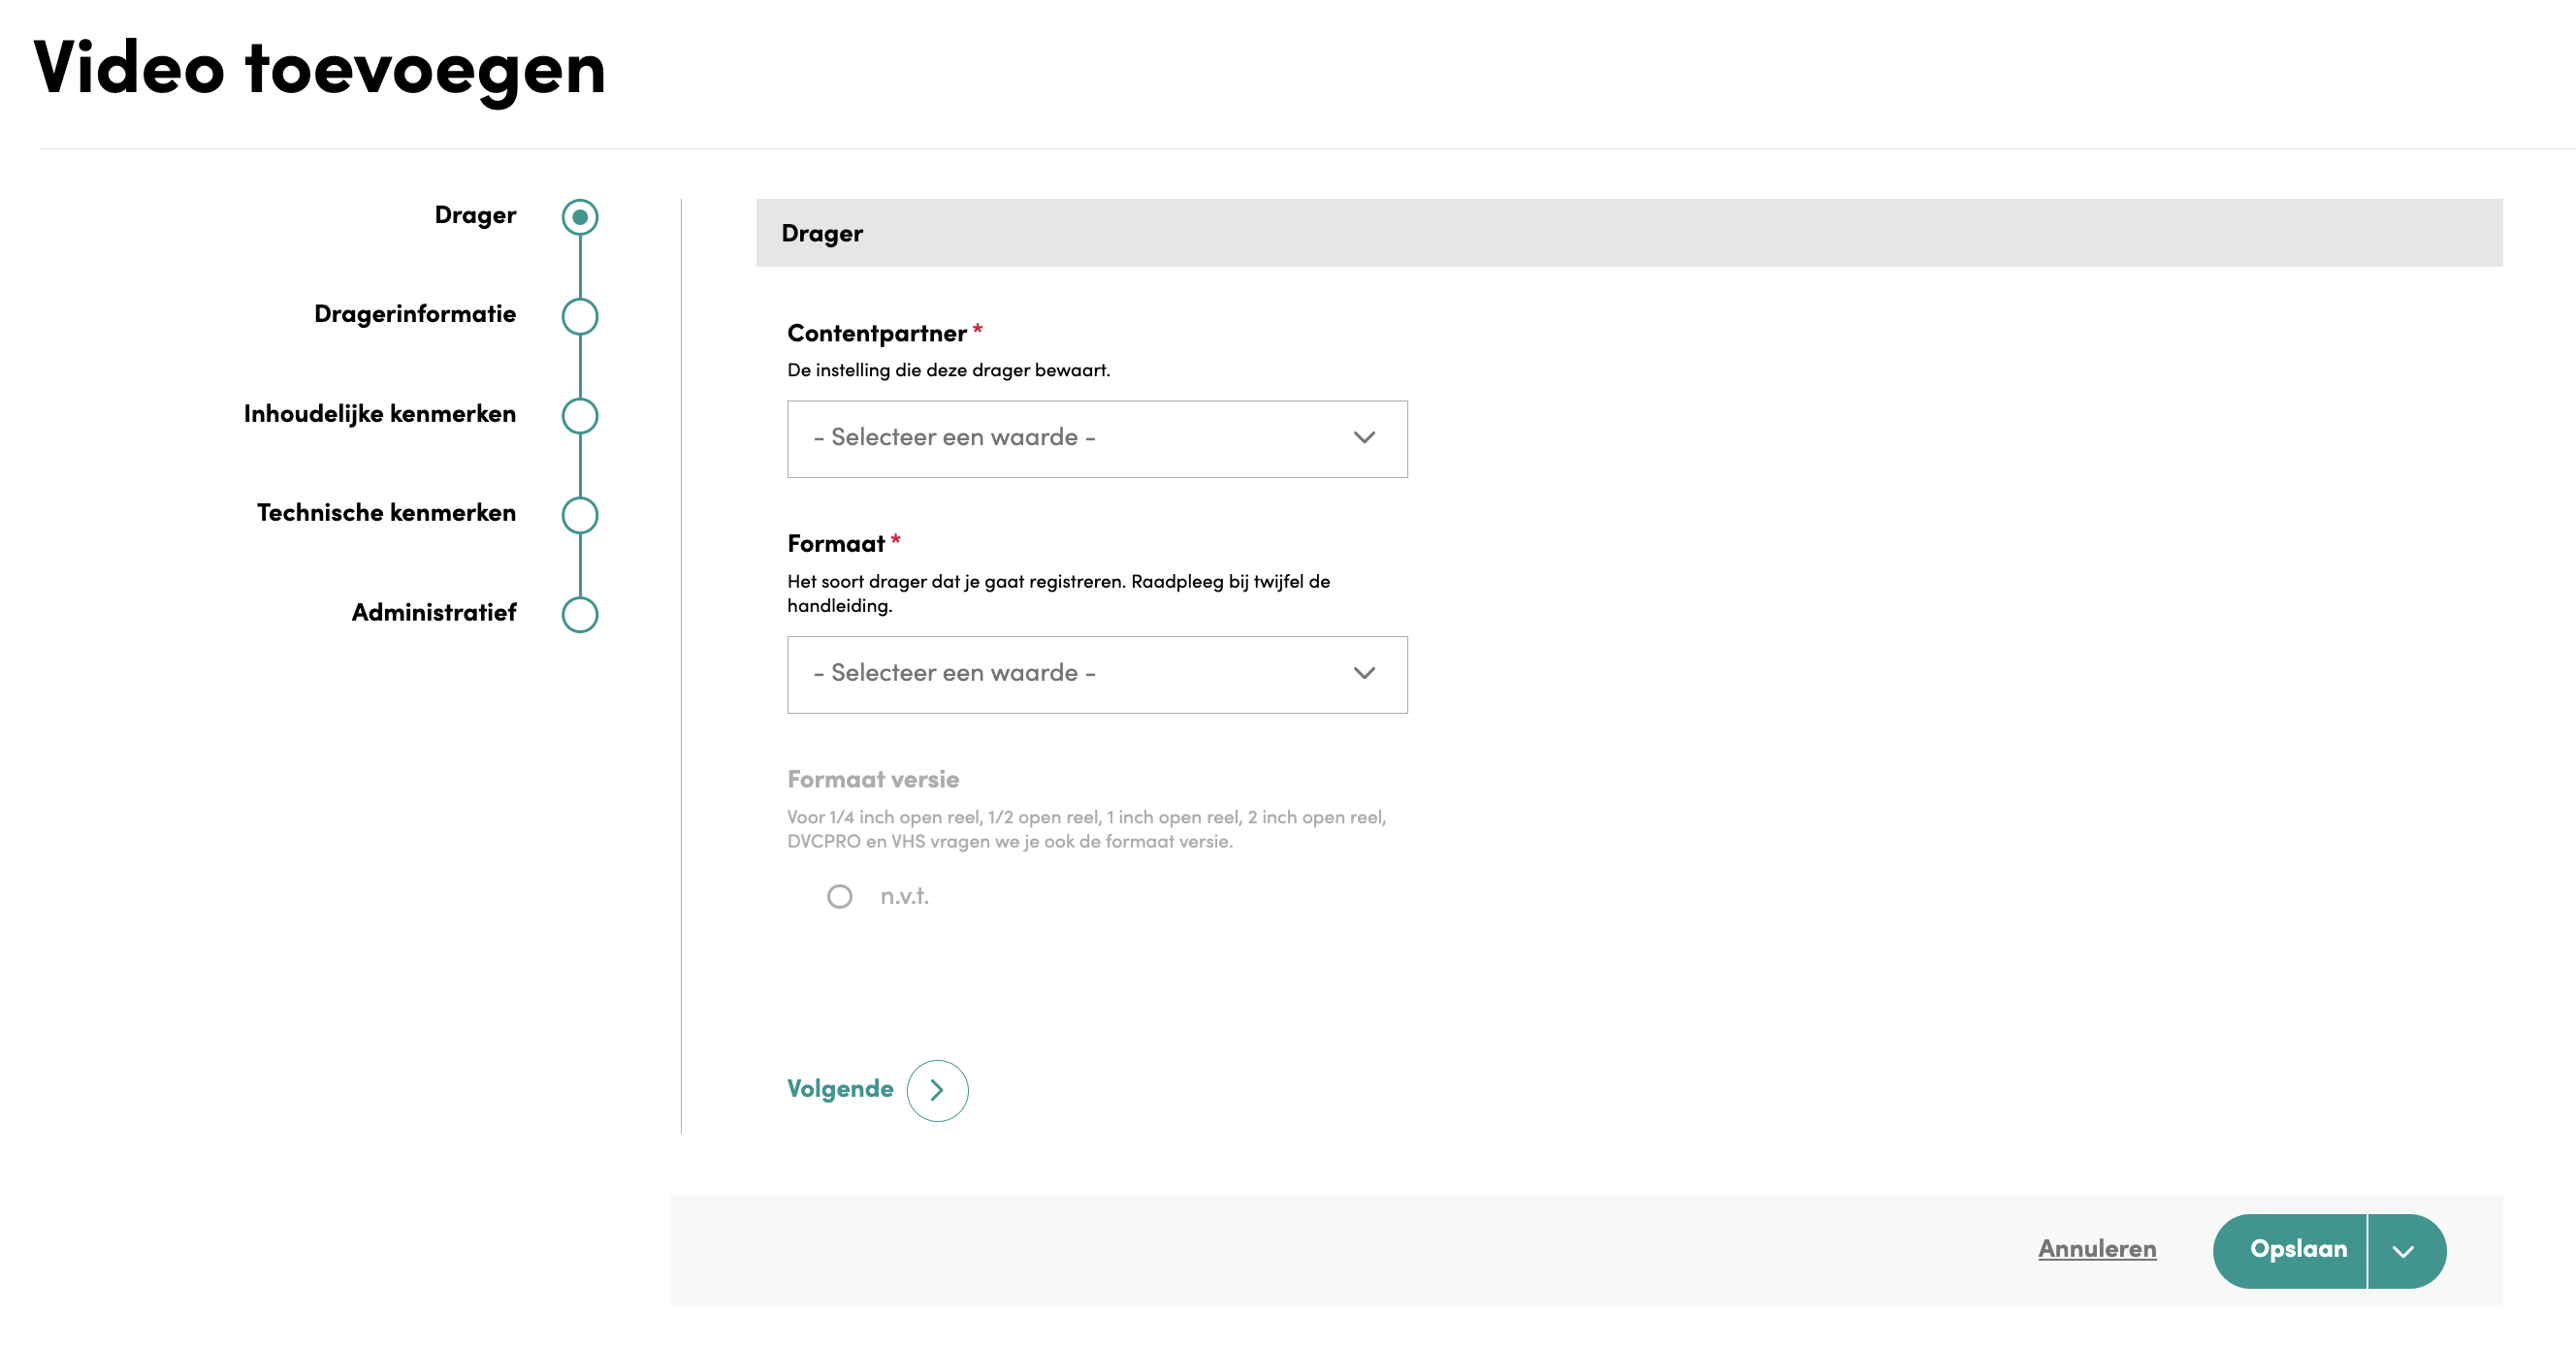Click the Drager step circle indicator
This screenshot has height=1346, width=2576.
tap(580, 217)
